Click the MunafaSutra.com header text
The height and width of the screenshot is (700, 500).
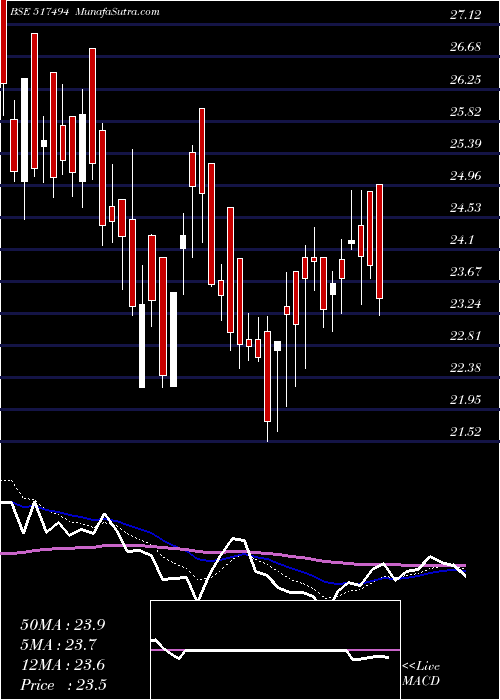[118, 12]
